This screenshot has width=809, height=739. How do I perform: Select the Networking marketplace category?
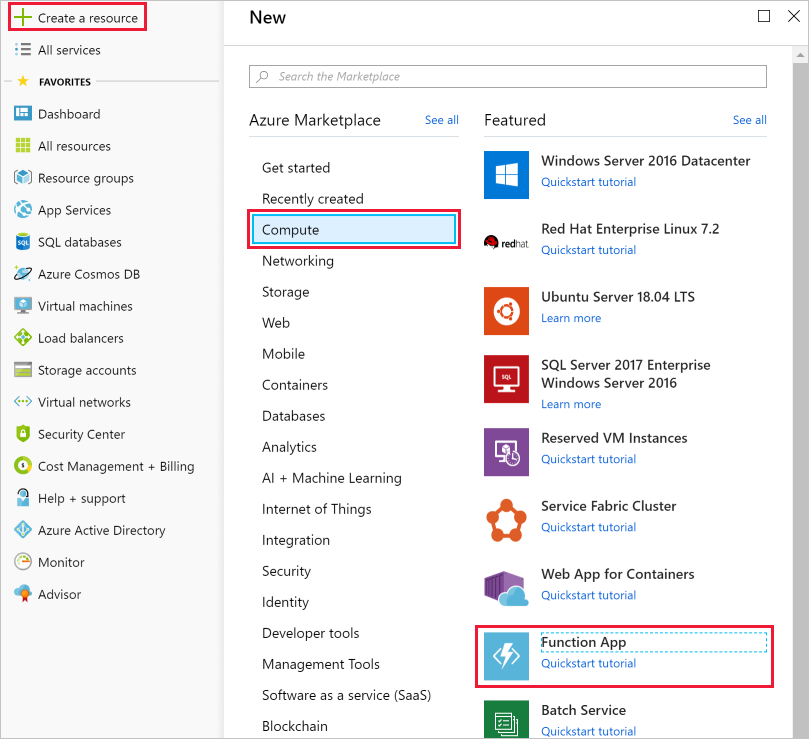[298, 261]
